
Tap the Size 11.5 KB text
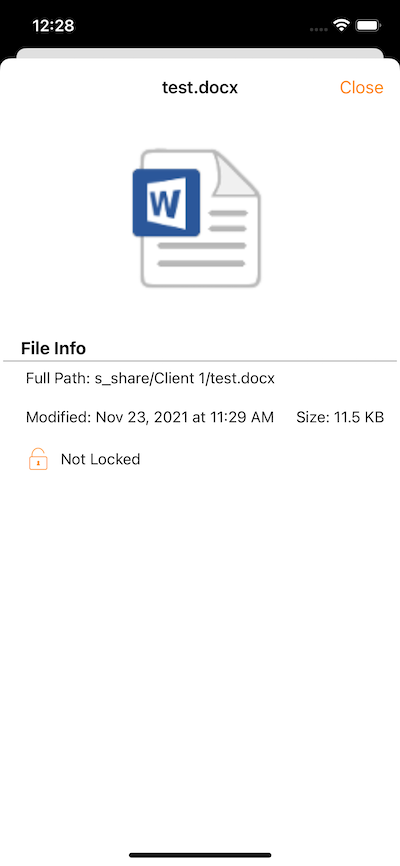(340, 418)
